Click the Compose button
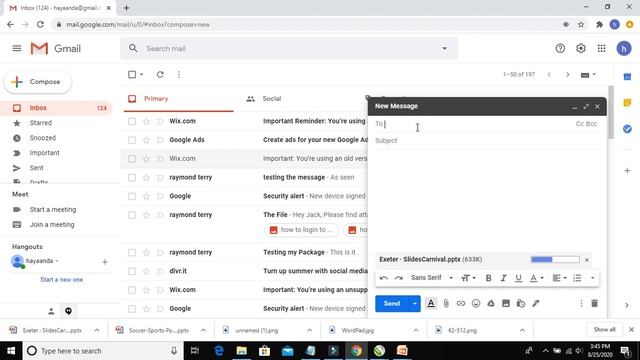This screenshot has height=360, width=640. click(x=38, y=82)
